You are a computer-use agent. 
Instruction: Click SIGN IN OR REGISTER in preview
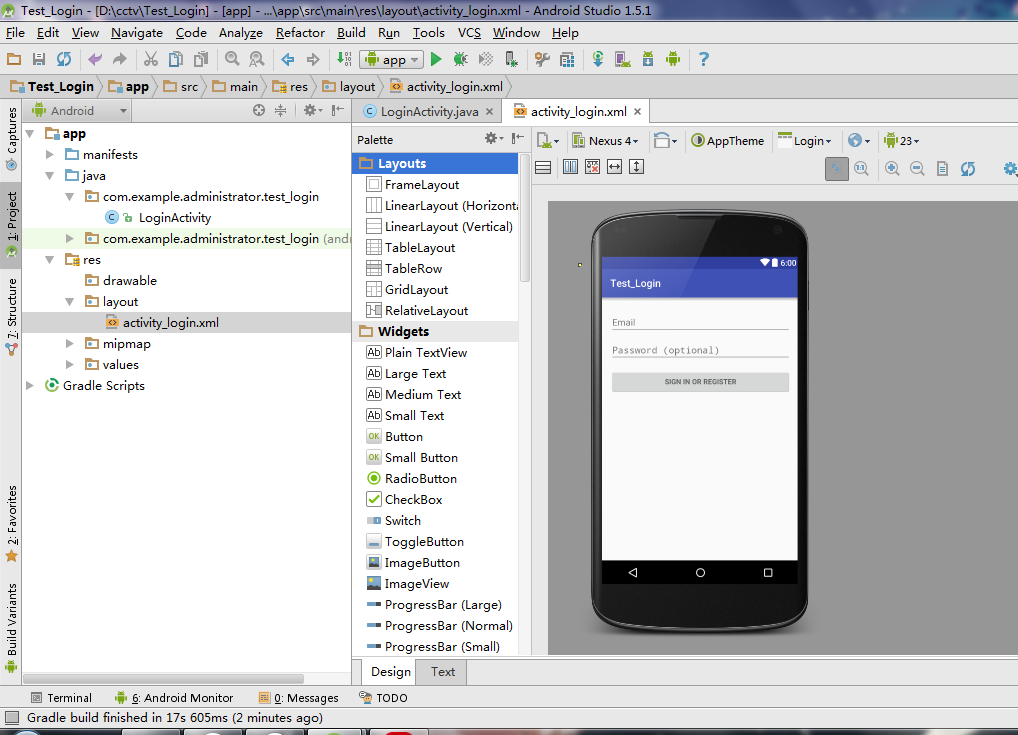tap(700, 382)
